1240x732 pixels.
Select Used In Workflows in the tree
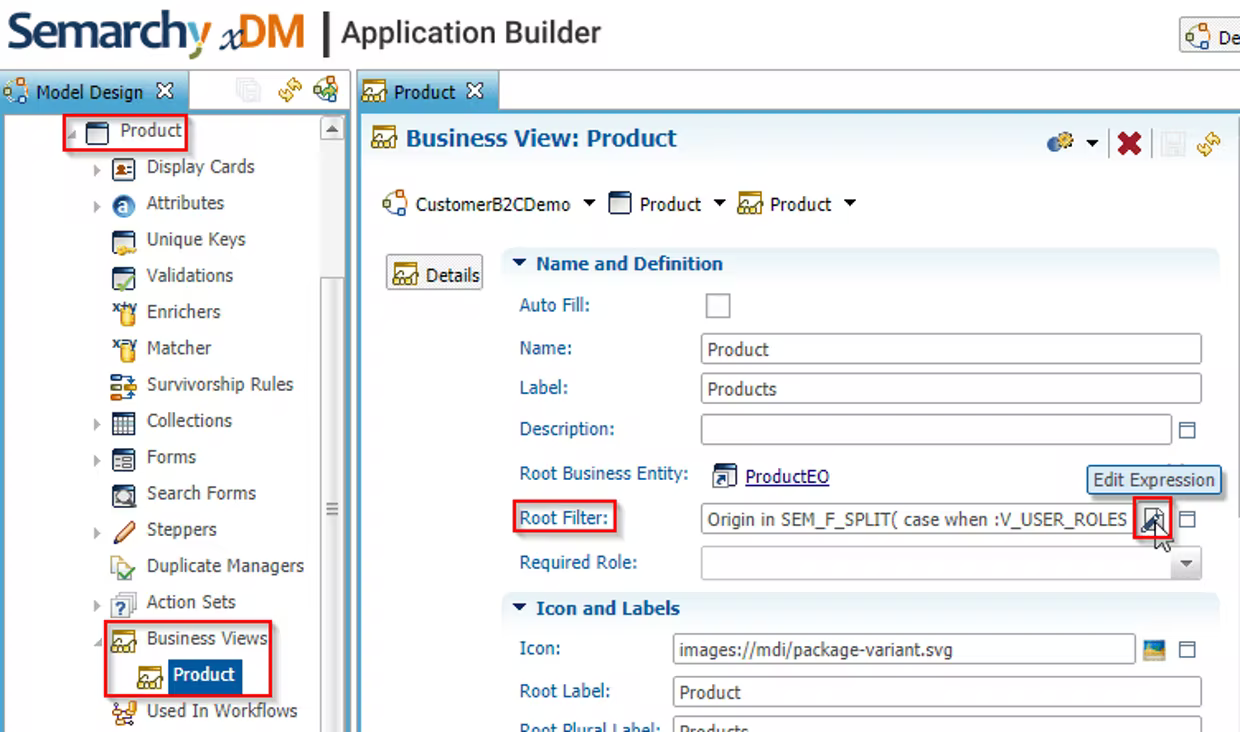222,711
